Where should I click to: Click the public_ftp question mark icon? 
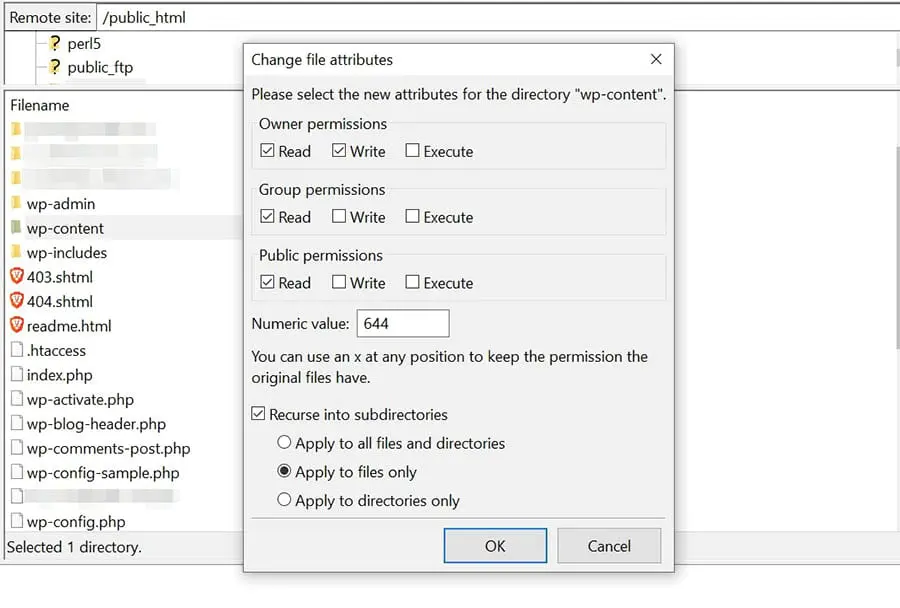55,67
